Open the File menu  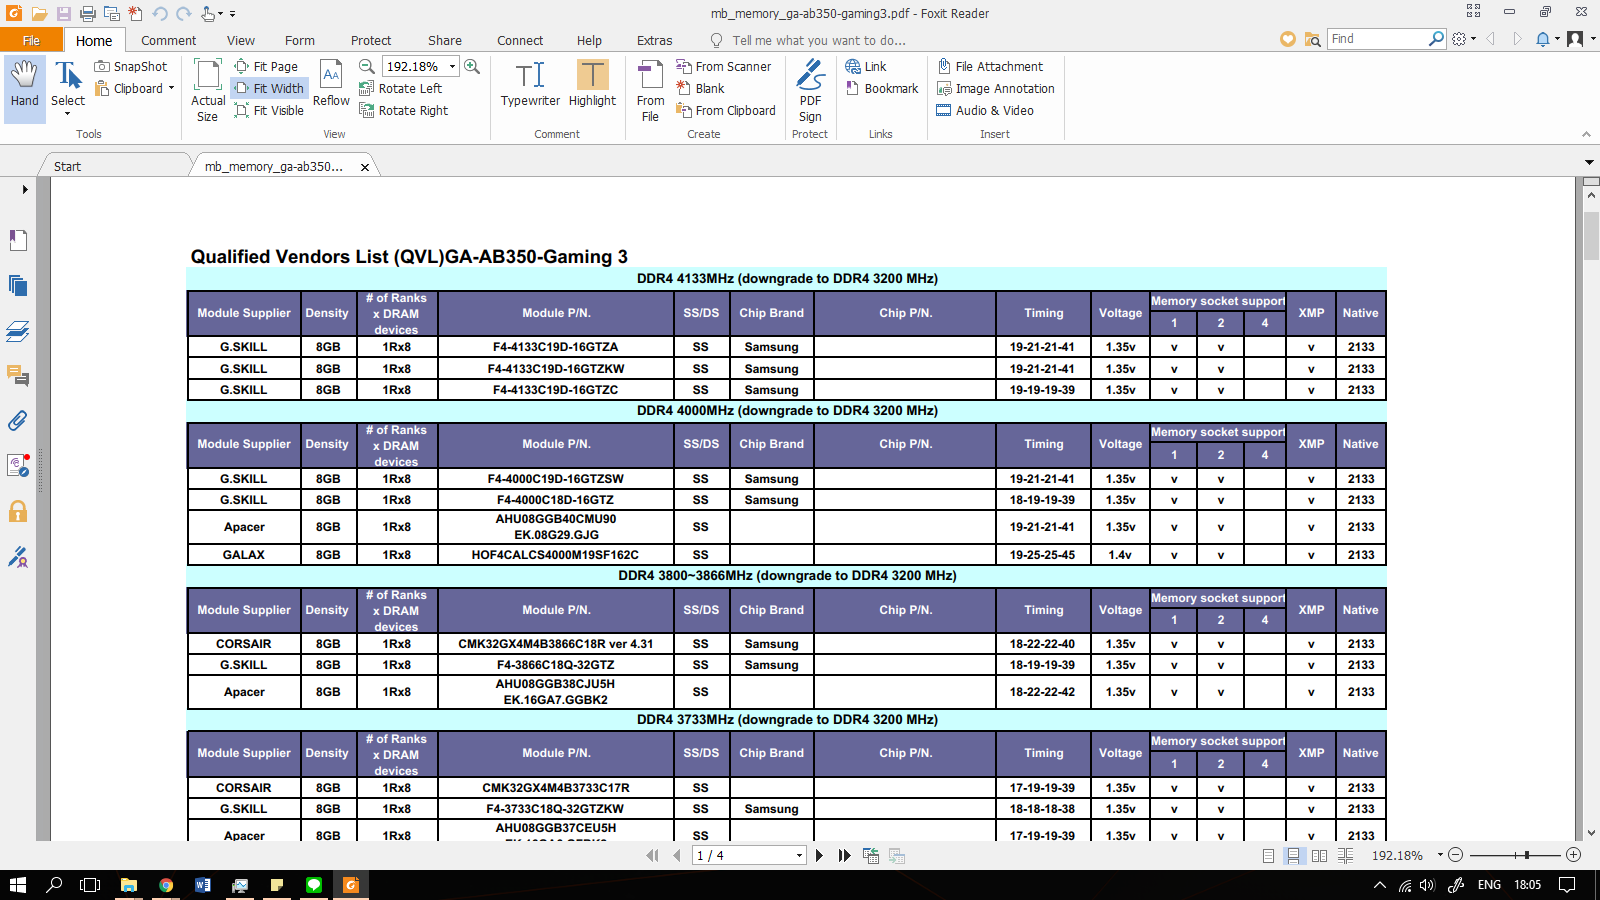click(31, 40)
